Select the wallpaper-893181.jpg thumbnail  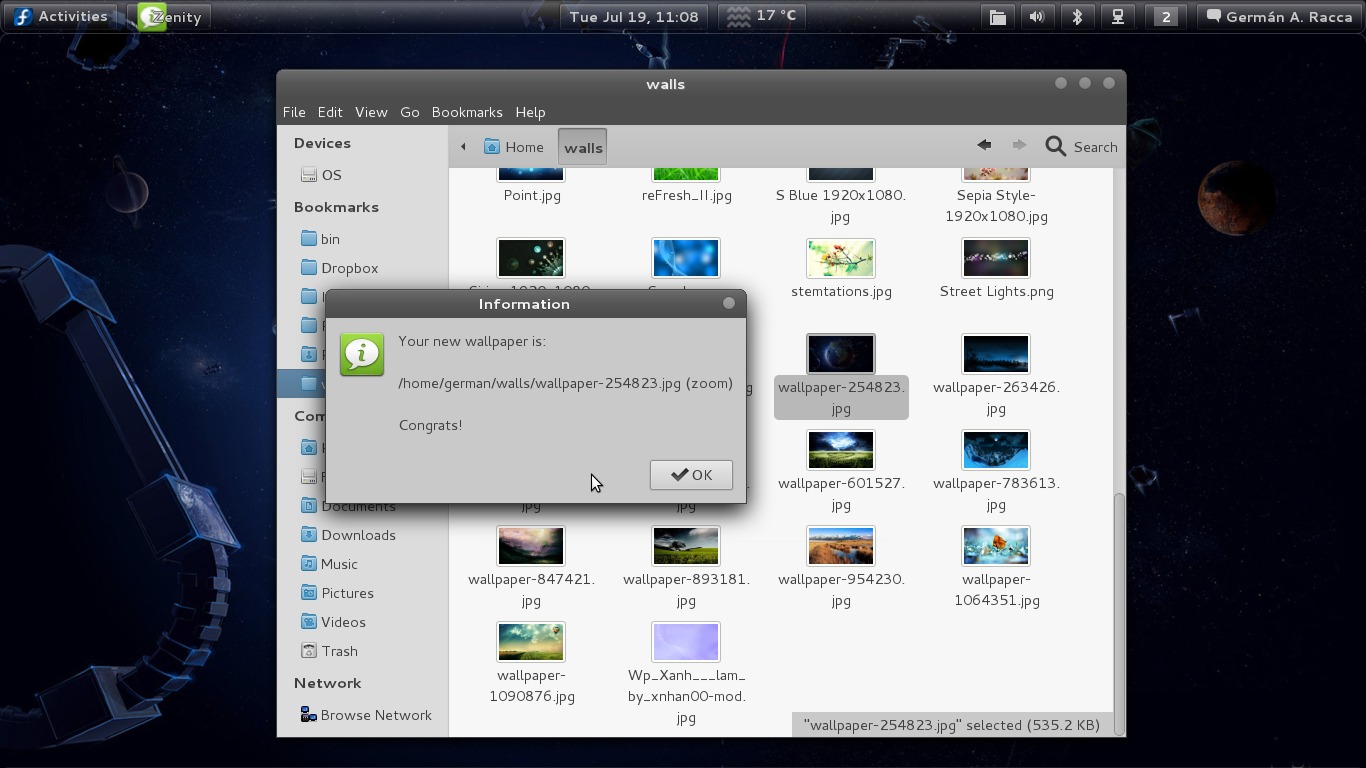point(686,546)
